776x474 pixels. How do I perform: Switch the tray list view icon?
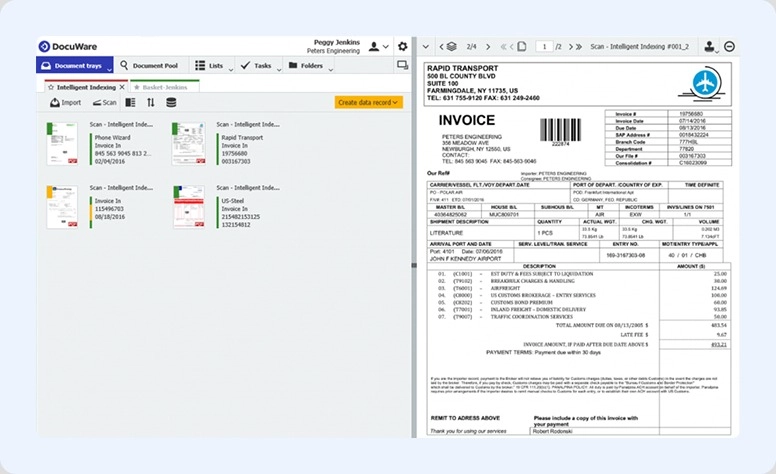point(130,102)
